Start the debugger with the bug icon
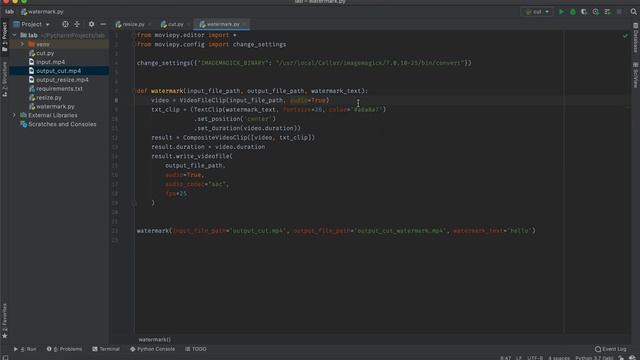This screenshot has width=640, height=360. coord(573,12)
